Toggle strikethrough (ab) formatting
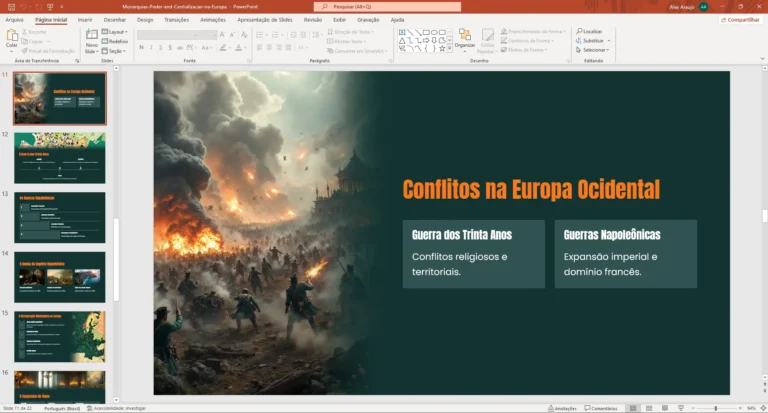768x413 pixels. pos(180,48)
